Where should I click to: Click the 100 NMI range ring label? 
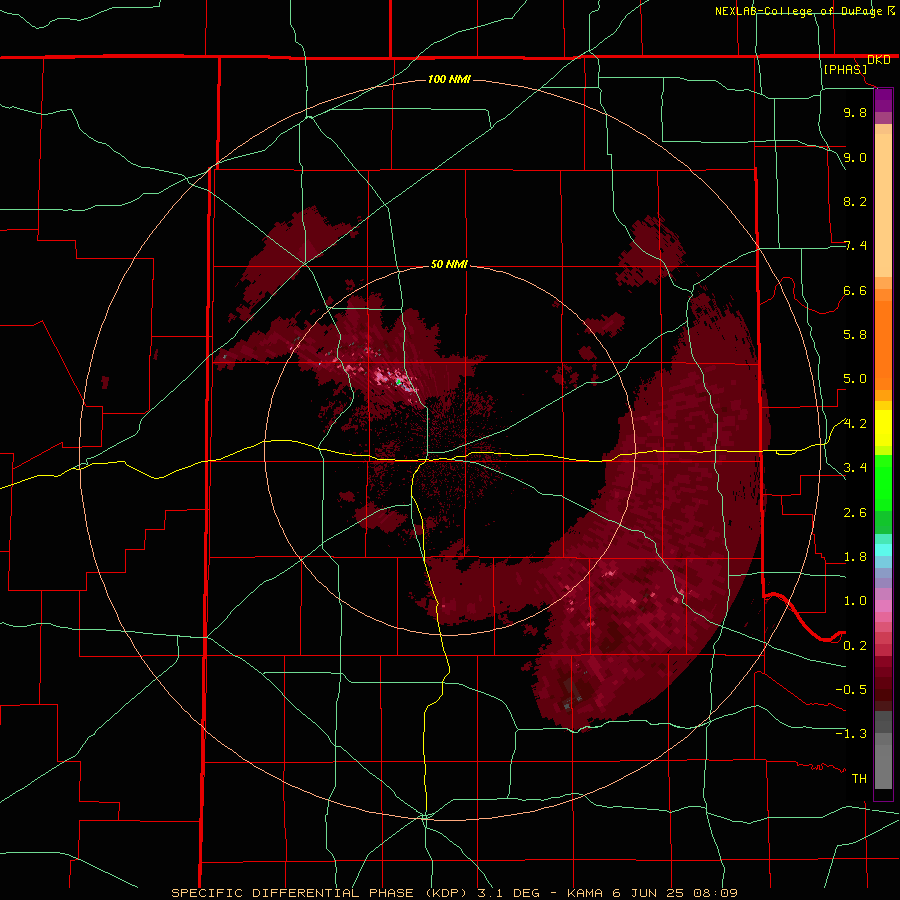tap(449, 79)
